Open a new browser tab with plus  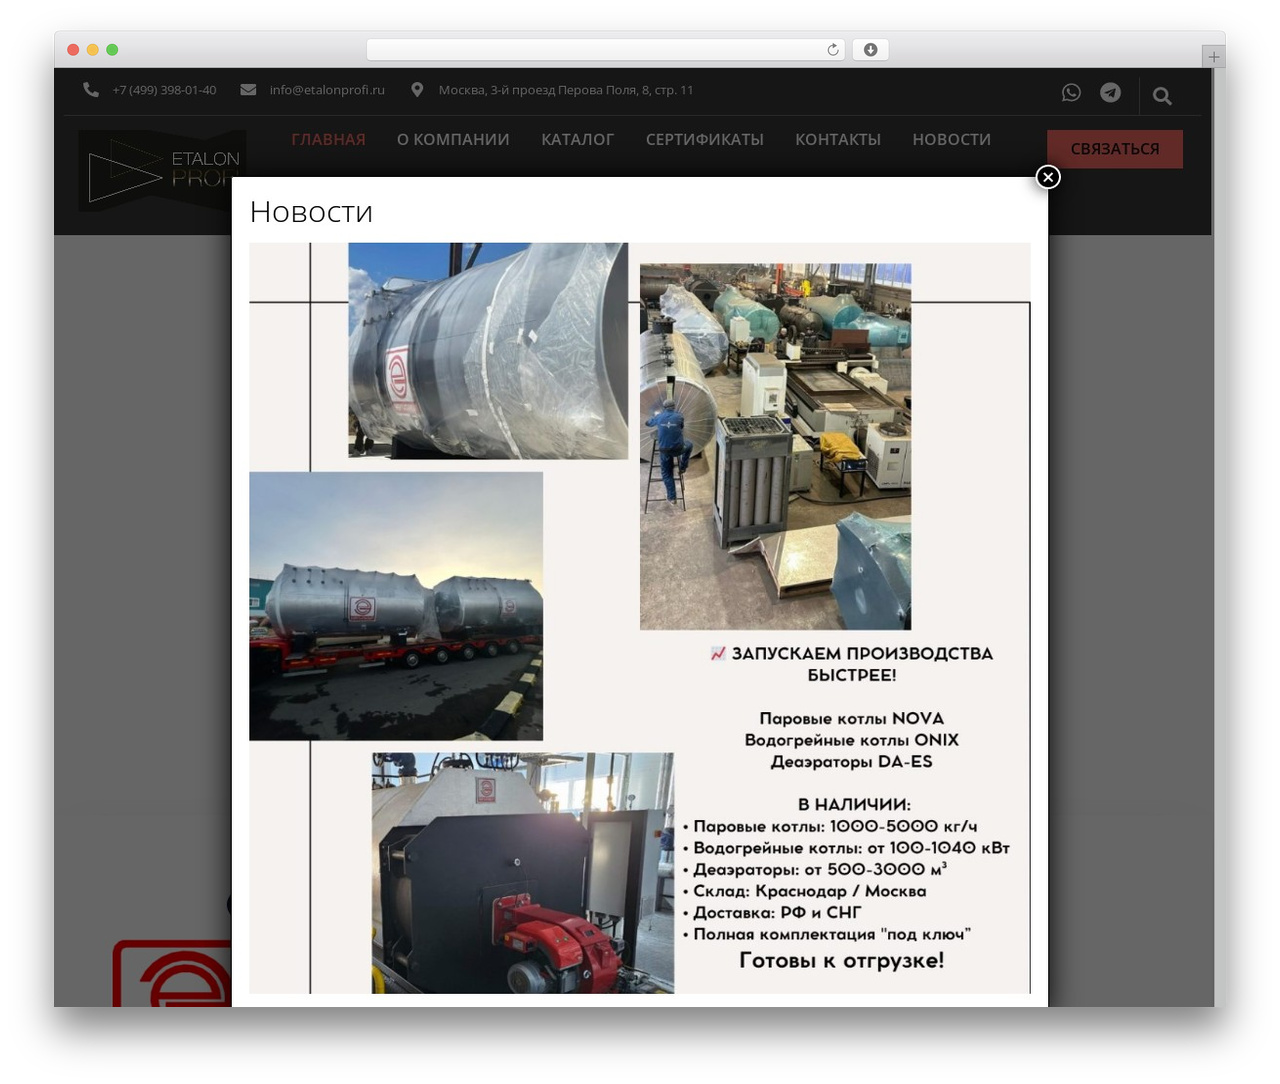tap(1214, 57)
